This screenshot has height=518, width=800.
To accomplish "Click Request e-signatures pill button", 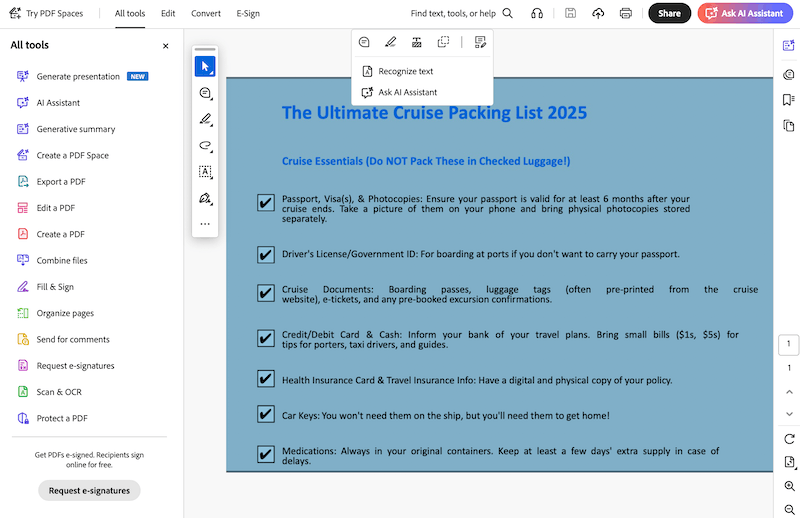I will (x=89, y=490).
